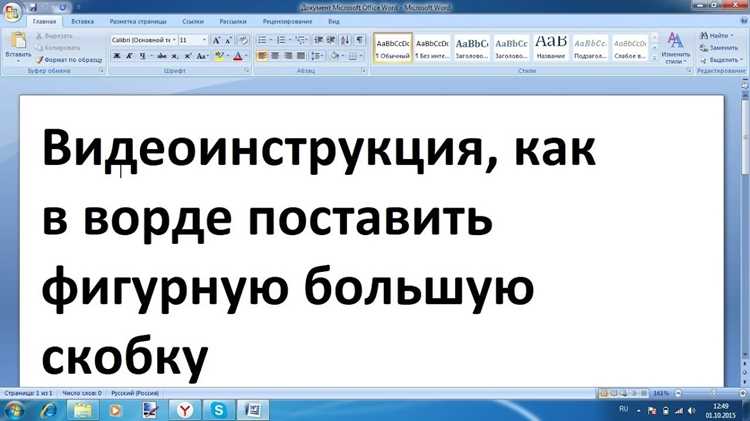Open the Абзац group dialog launcher
750x421 pixels.
[364, 70]
